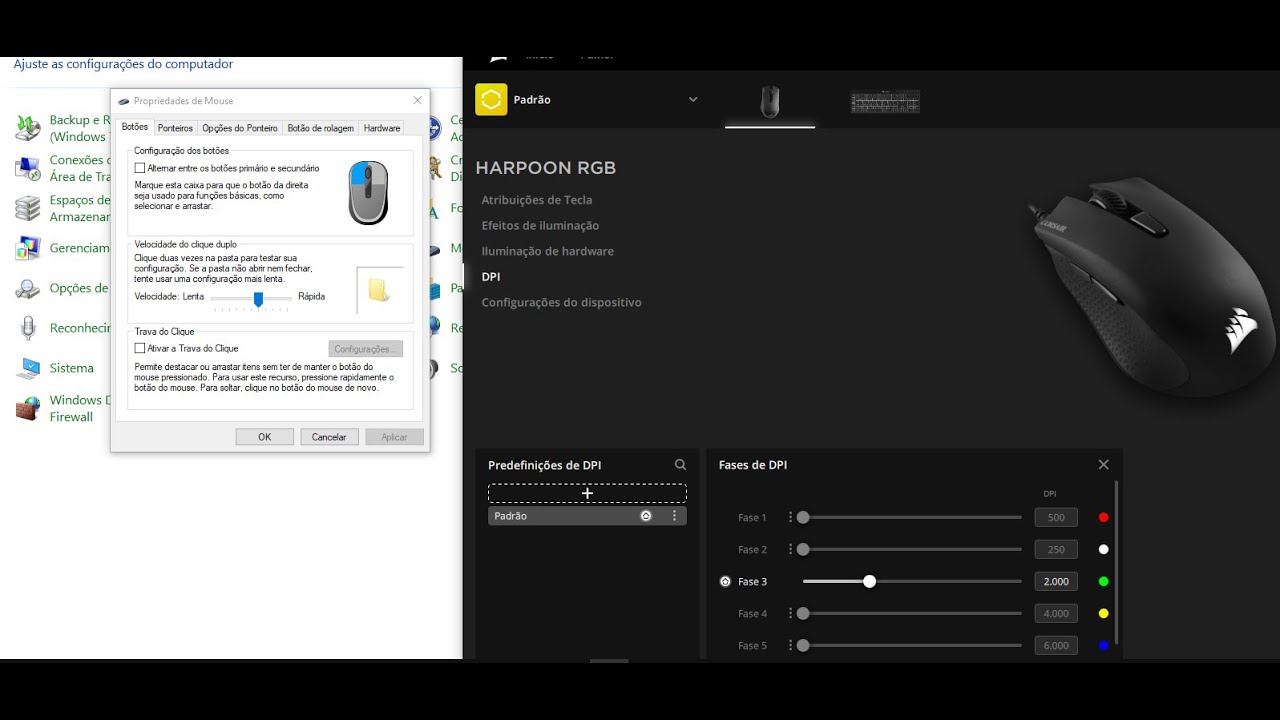Screen dimensions: 1280x720
Task: Click the Fase 4 DPI slider handle
Action: point(803,613)
